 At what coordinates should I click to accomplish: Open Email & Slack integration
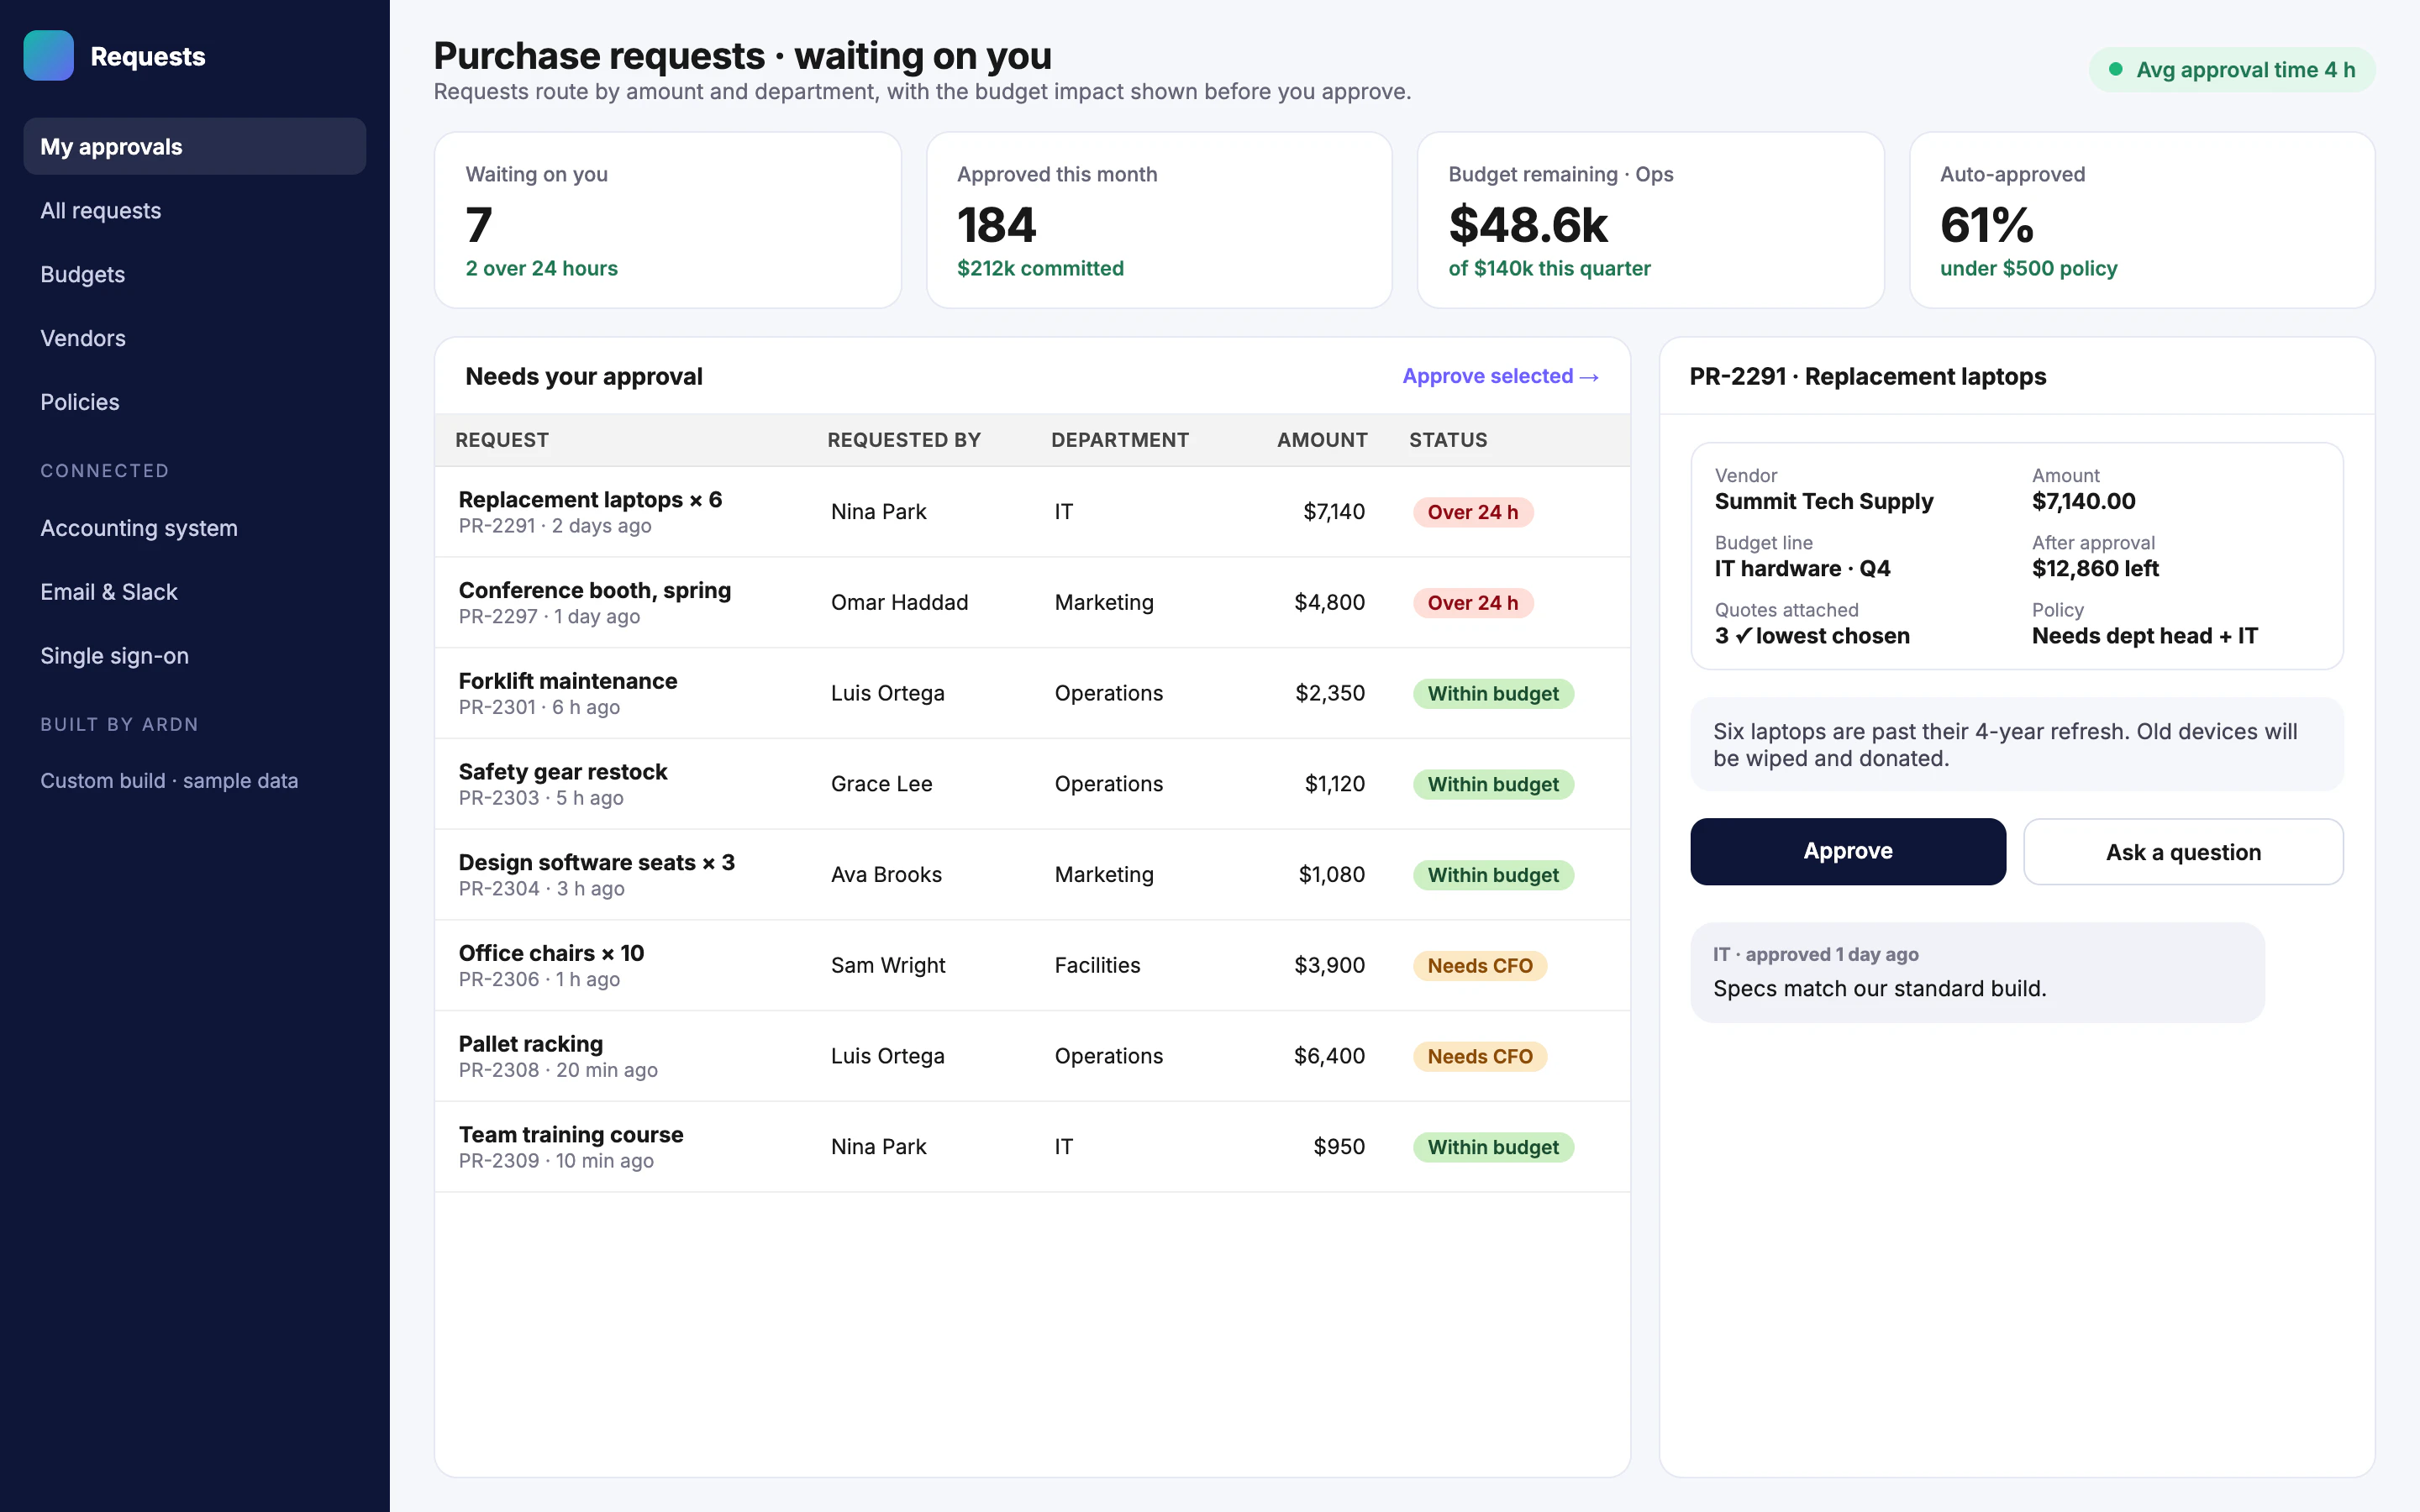(195, 592)
